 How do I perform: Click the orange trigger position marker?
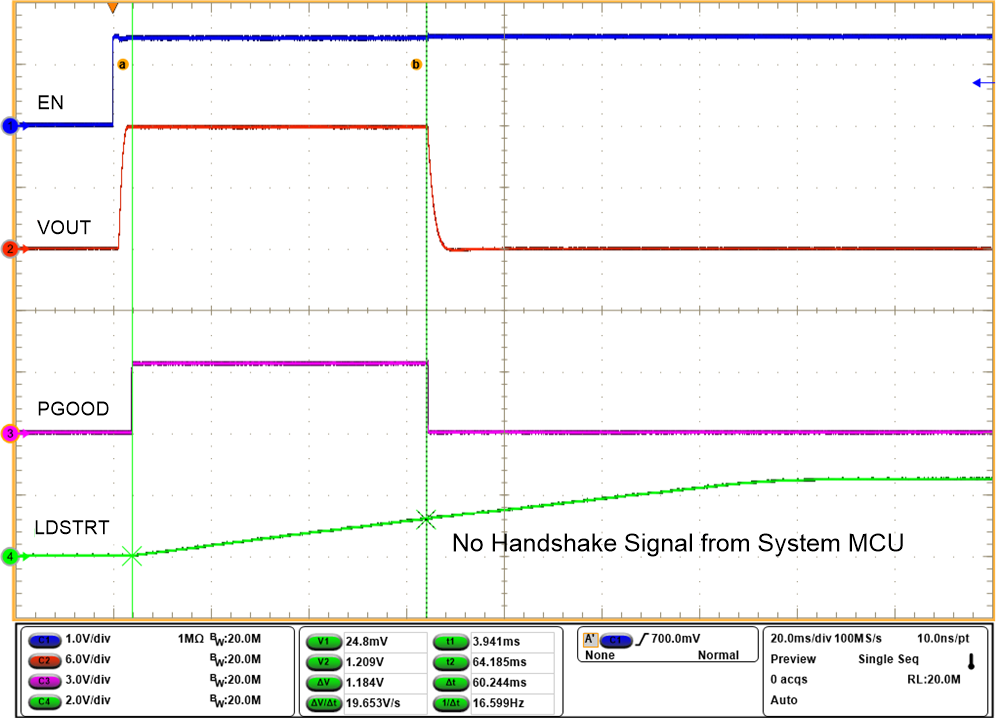pyautogui.click(x=113, y=8)
